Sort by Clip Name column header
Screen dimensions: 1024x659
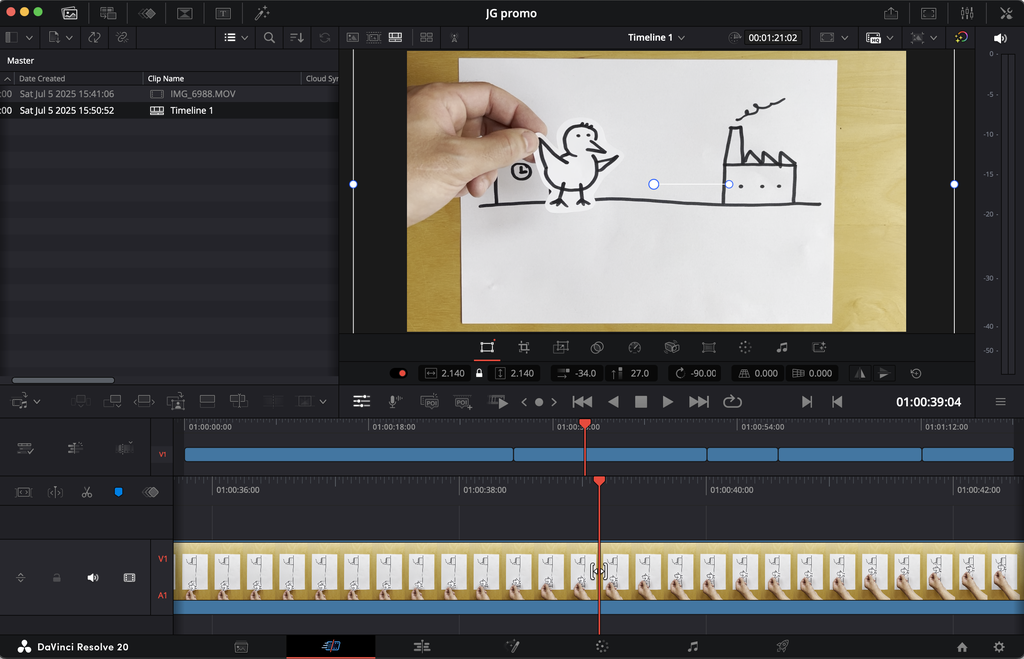point(165,78)
